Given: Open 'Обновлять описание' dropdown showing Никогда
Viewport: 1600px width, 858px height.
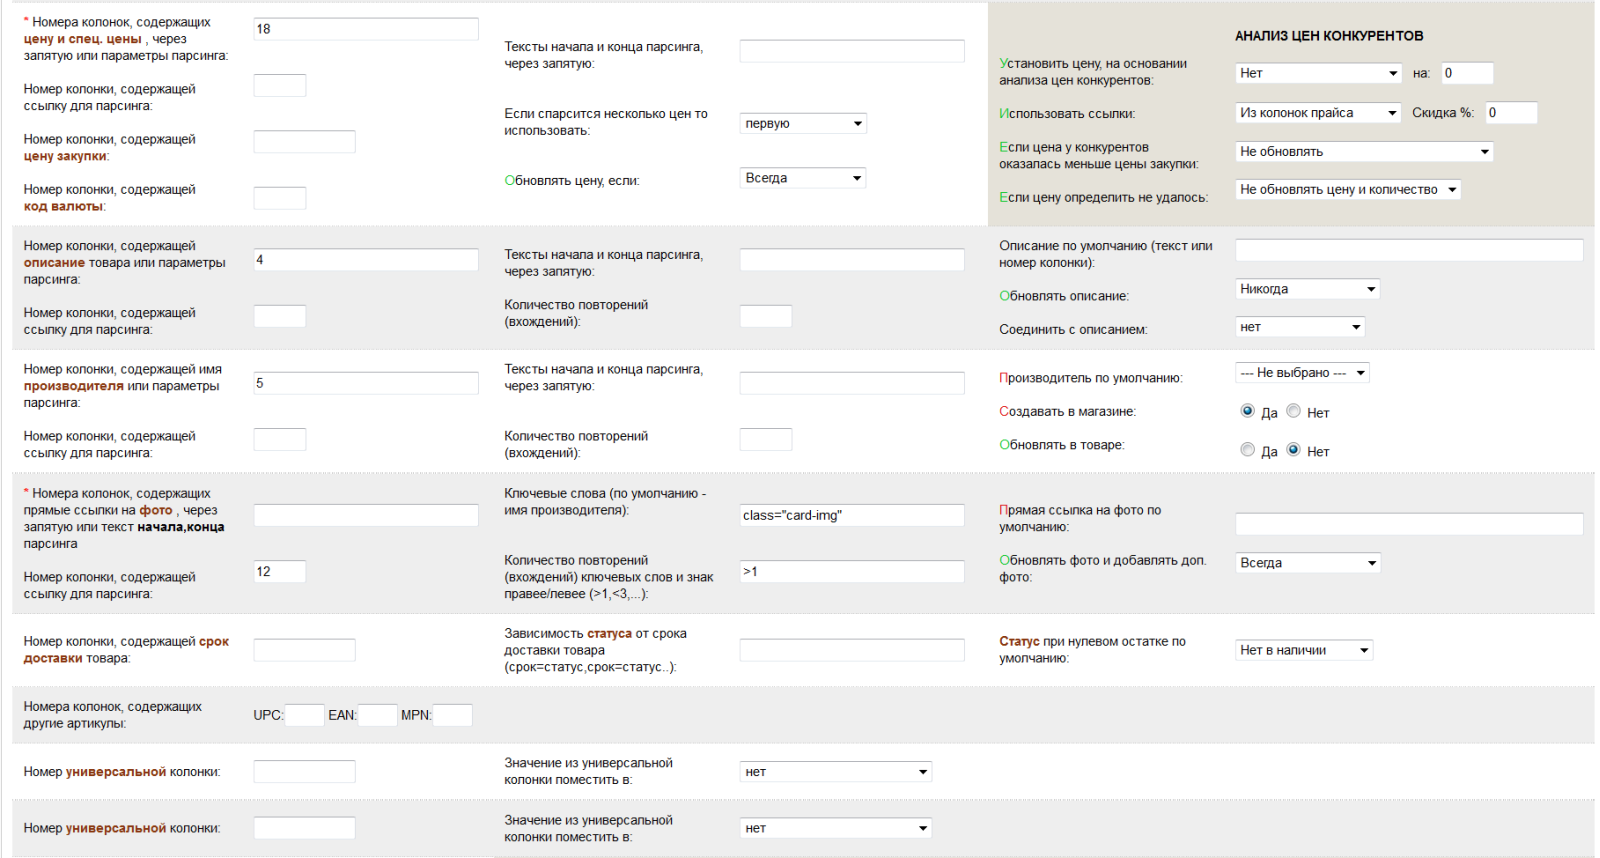Looking at the screenshot, I should point(1307,289).
